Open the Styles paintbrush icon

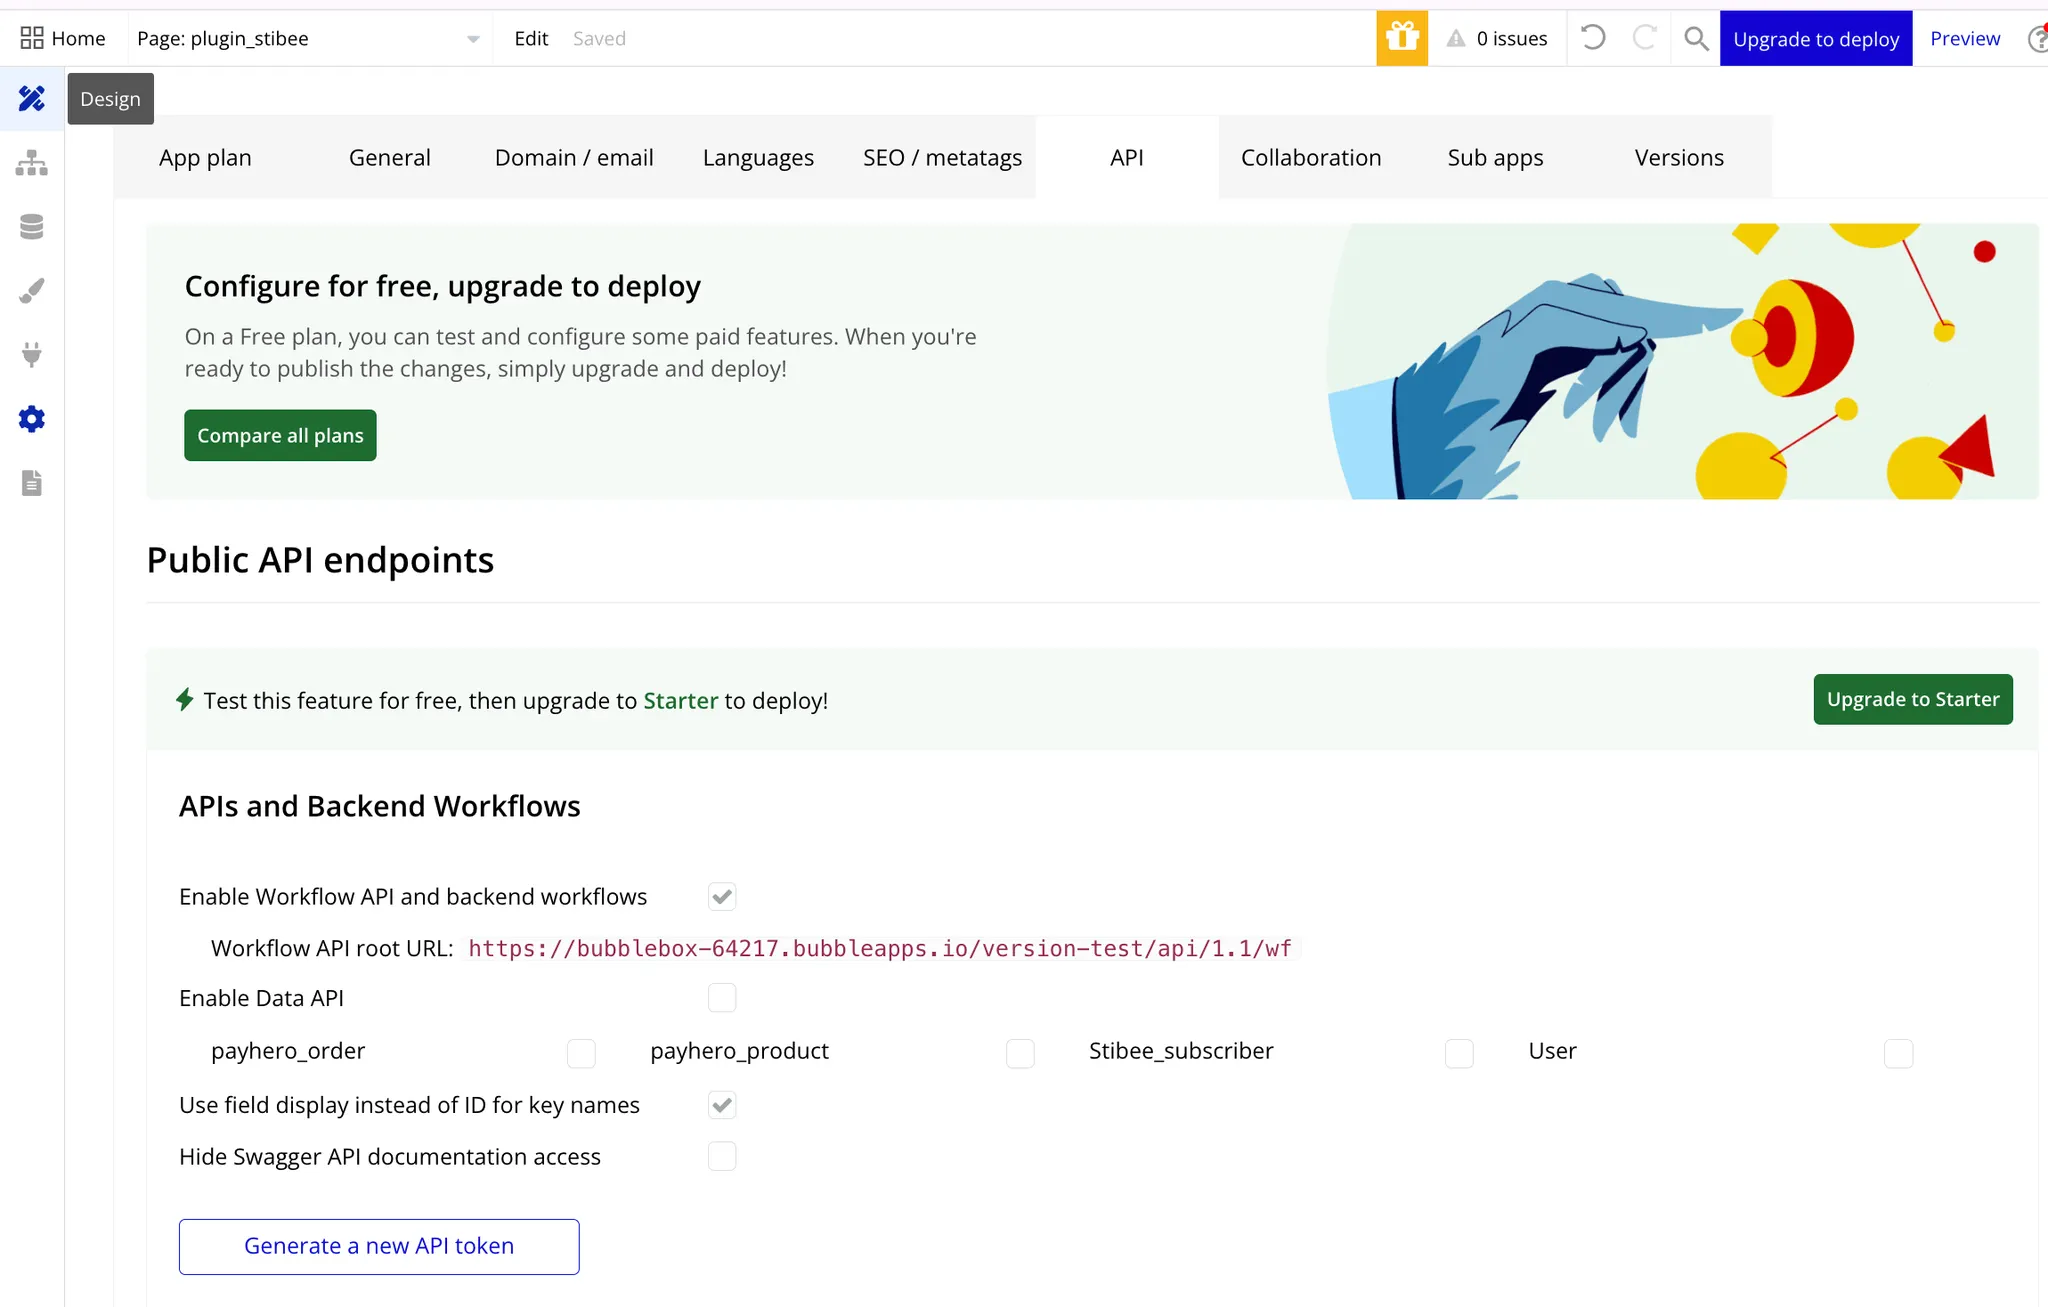click(32, 291)
